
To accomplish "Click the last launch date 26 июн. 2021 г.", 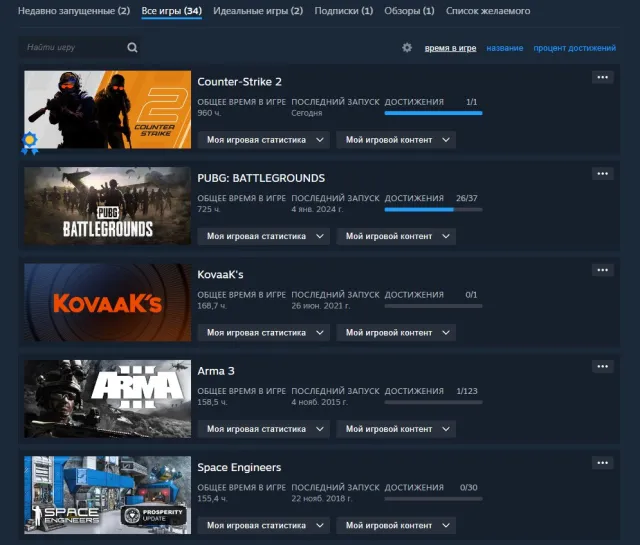I will [320, 306].
